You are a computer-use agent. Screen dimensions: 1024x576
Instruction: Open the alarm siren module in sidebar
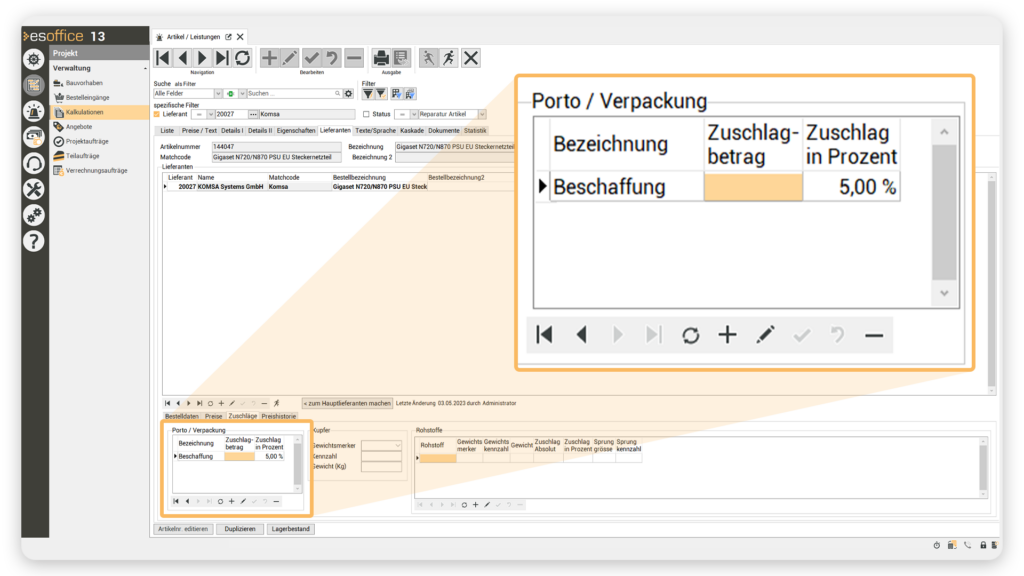pos(34,111)
